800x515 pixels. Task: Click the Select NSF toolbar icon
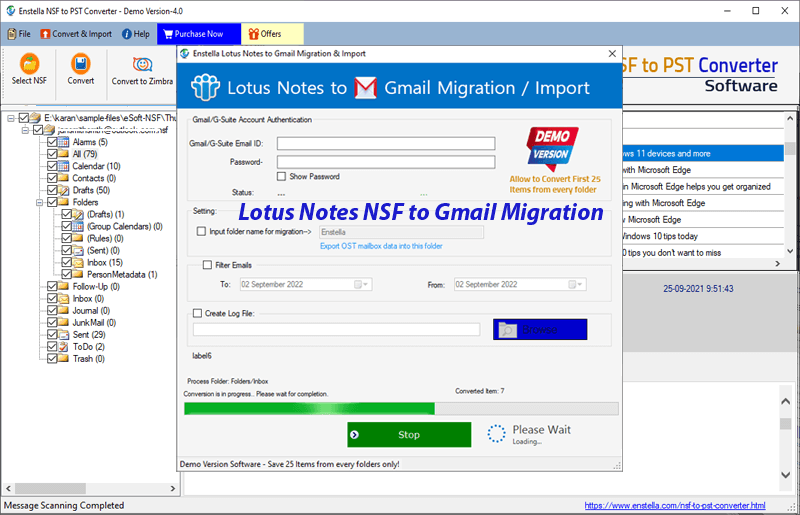click(30, 64)
